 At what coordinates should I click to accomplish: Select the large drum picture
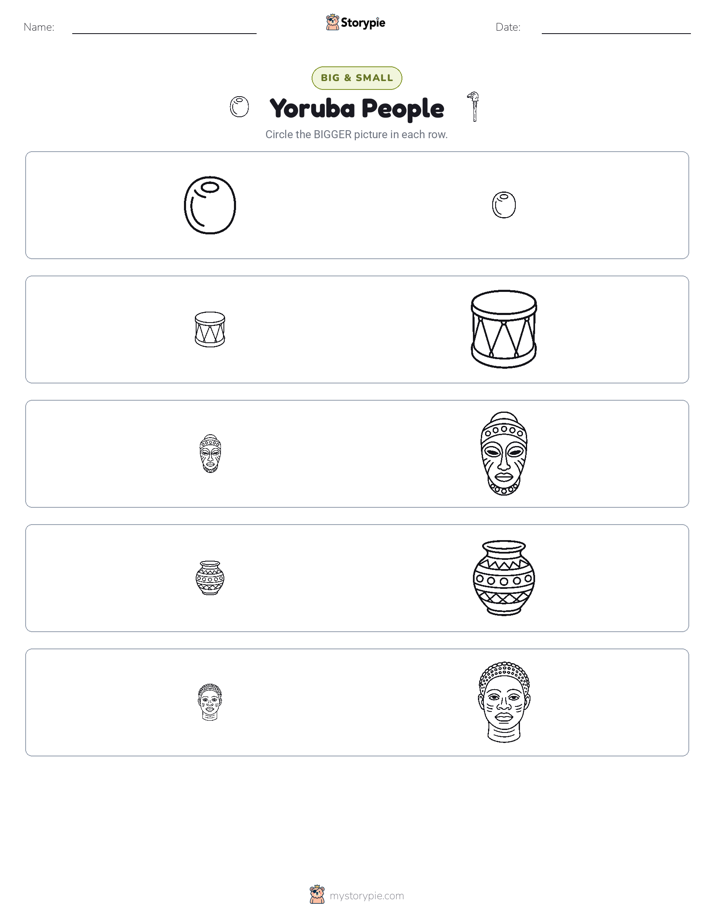click(504, 329)
